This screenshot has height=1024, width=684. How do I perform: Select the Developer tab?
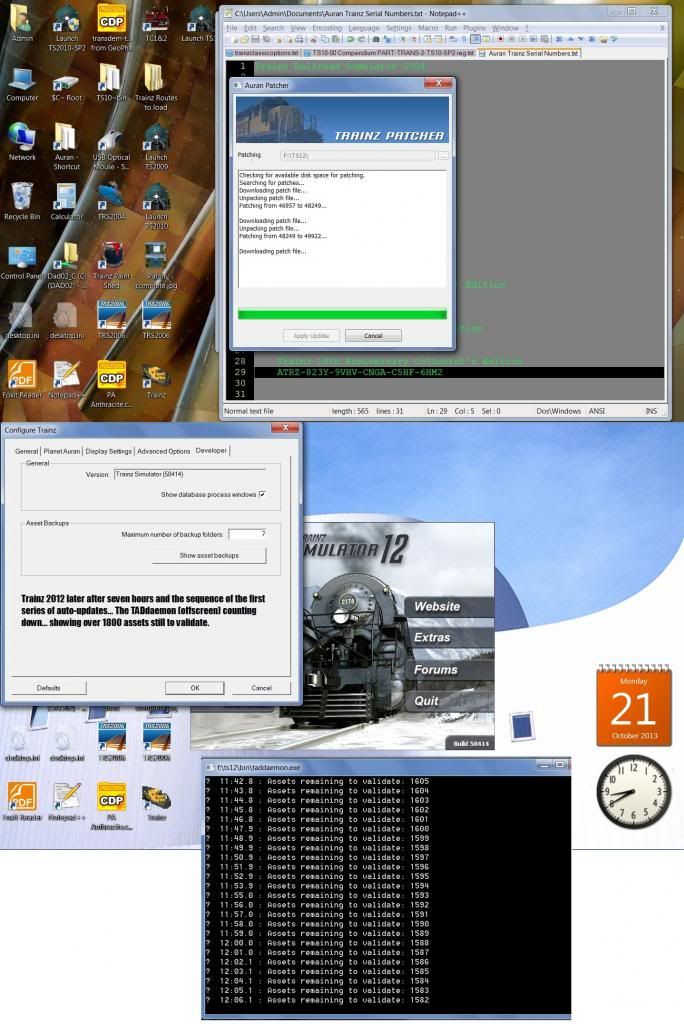pos(211,451)
